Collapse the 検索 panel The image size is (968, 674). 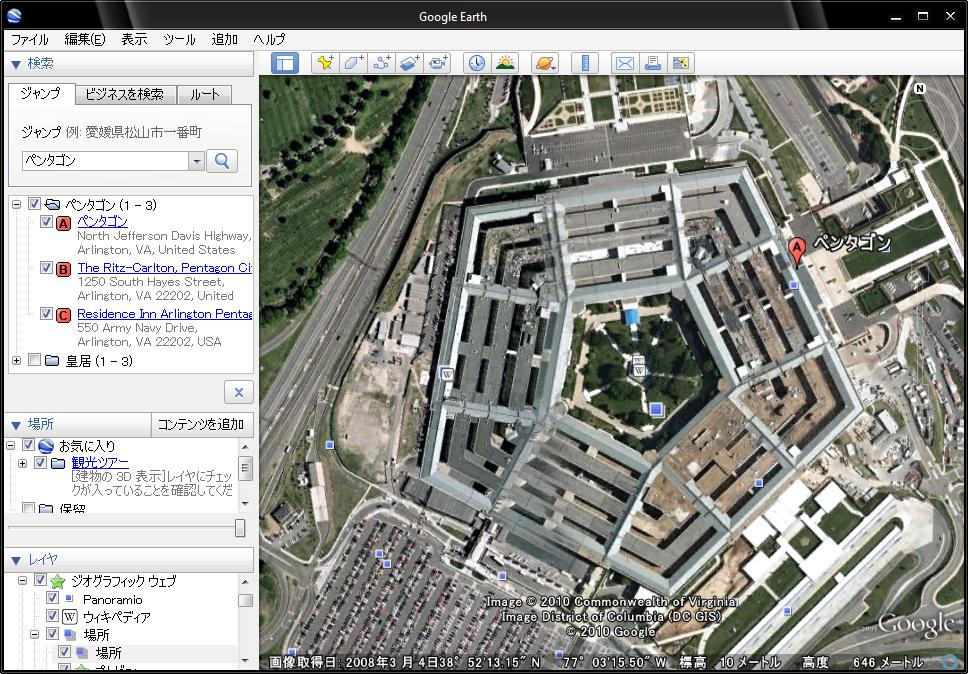(16, 64)
